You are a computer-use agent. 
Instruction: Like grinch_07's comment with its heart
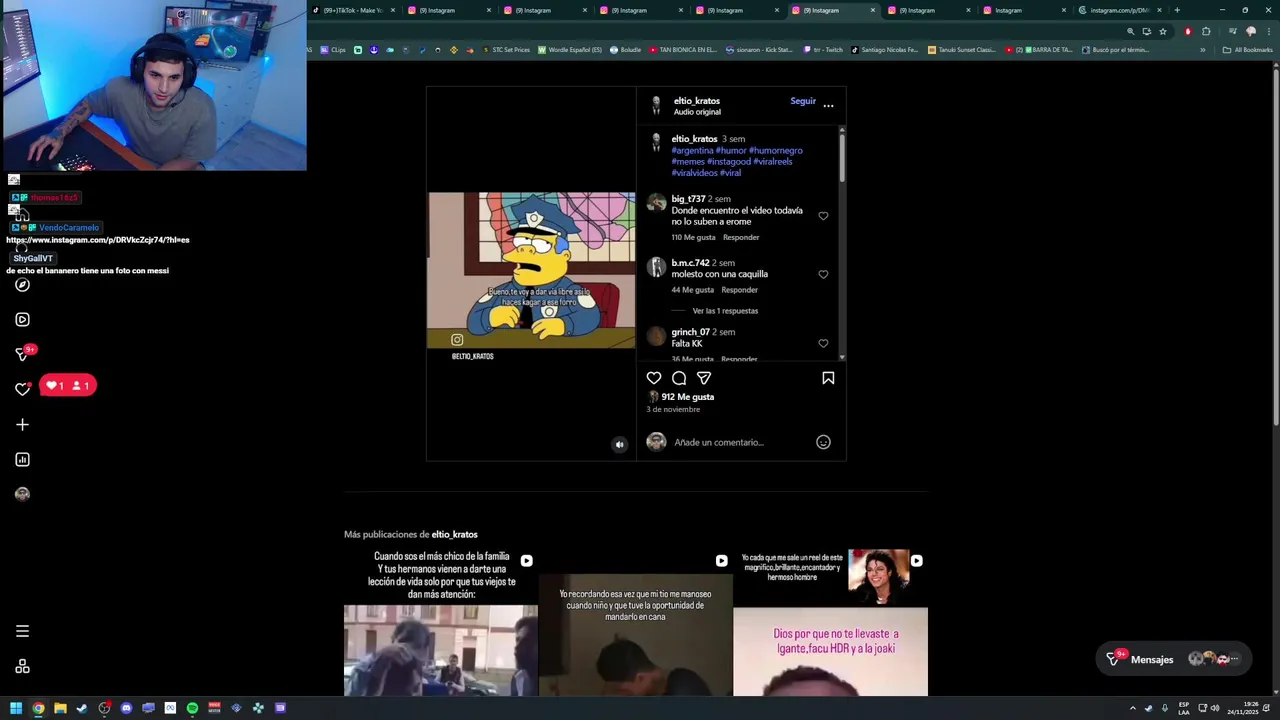[x=823, y=343]
